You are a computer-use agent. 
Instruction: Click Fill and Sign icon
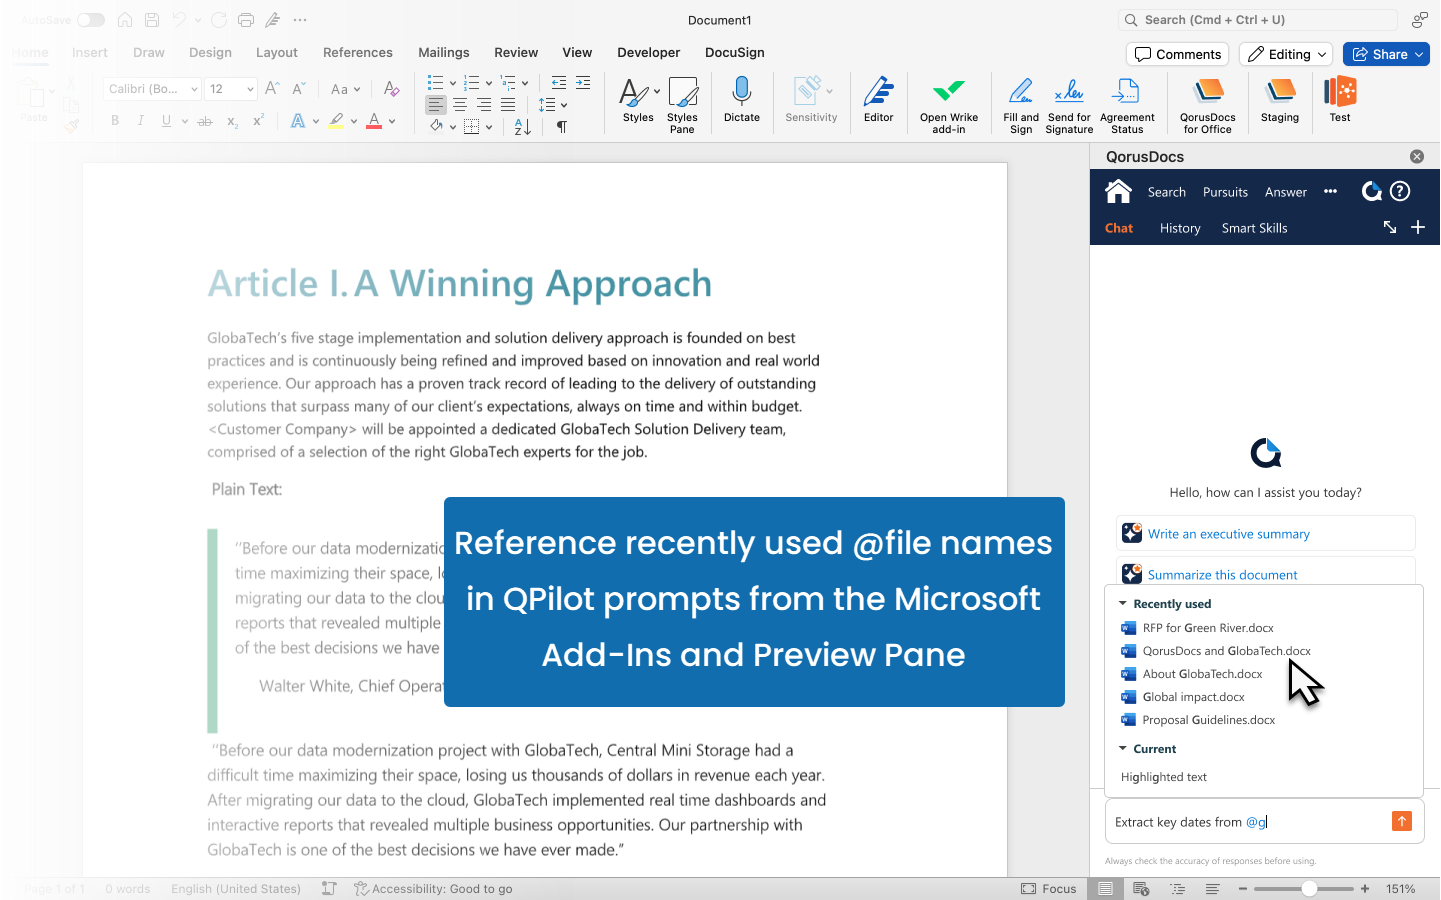pos(1021,104)
